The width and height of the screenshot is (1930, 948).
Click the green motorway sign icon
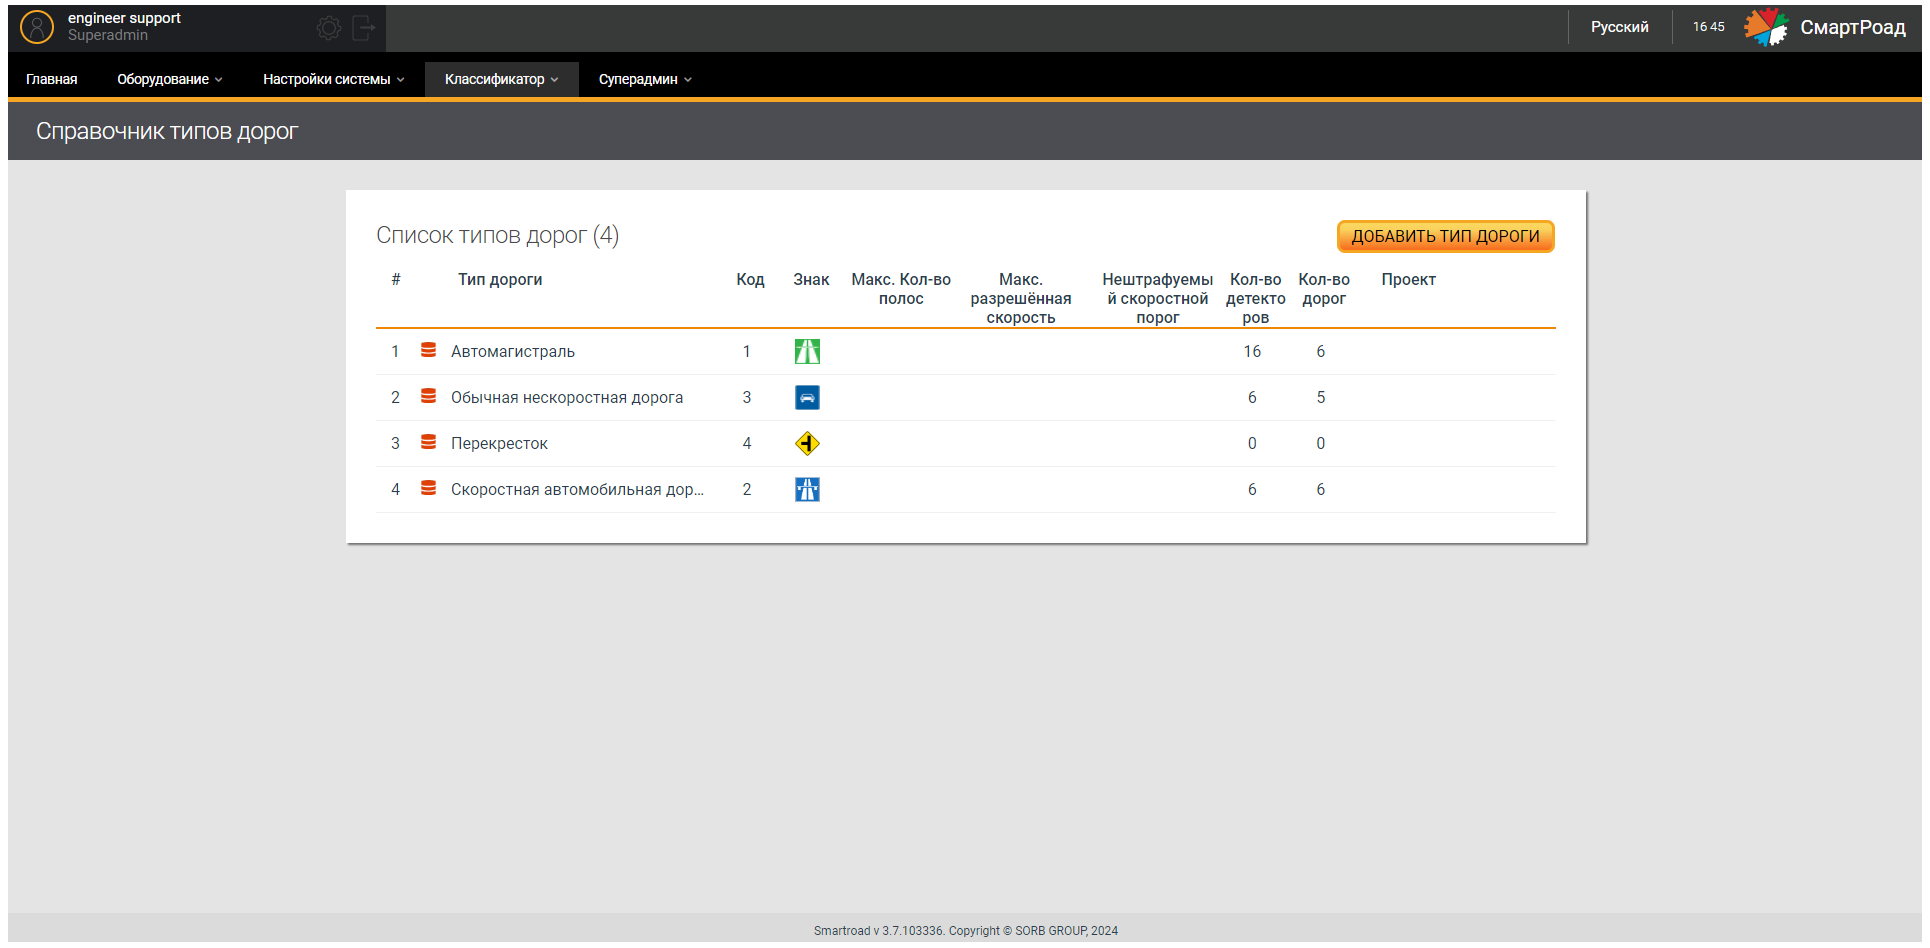807,351
